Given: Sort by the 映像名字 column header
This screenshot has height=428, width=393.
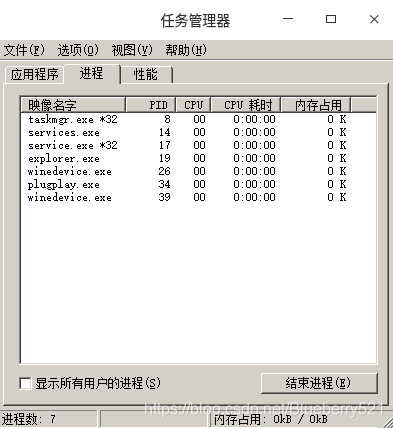Looking at the screenshot, I should pos(73,105).
